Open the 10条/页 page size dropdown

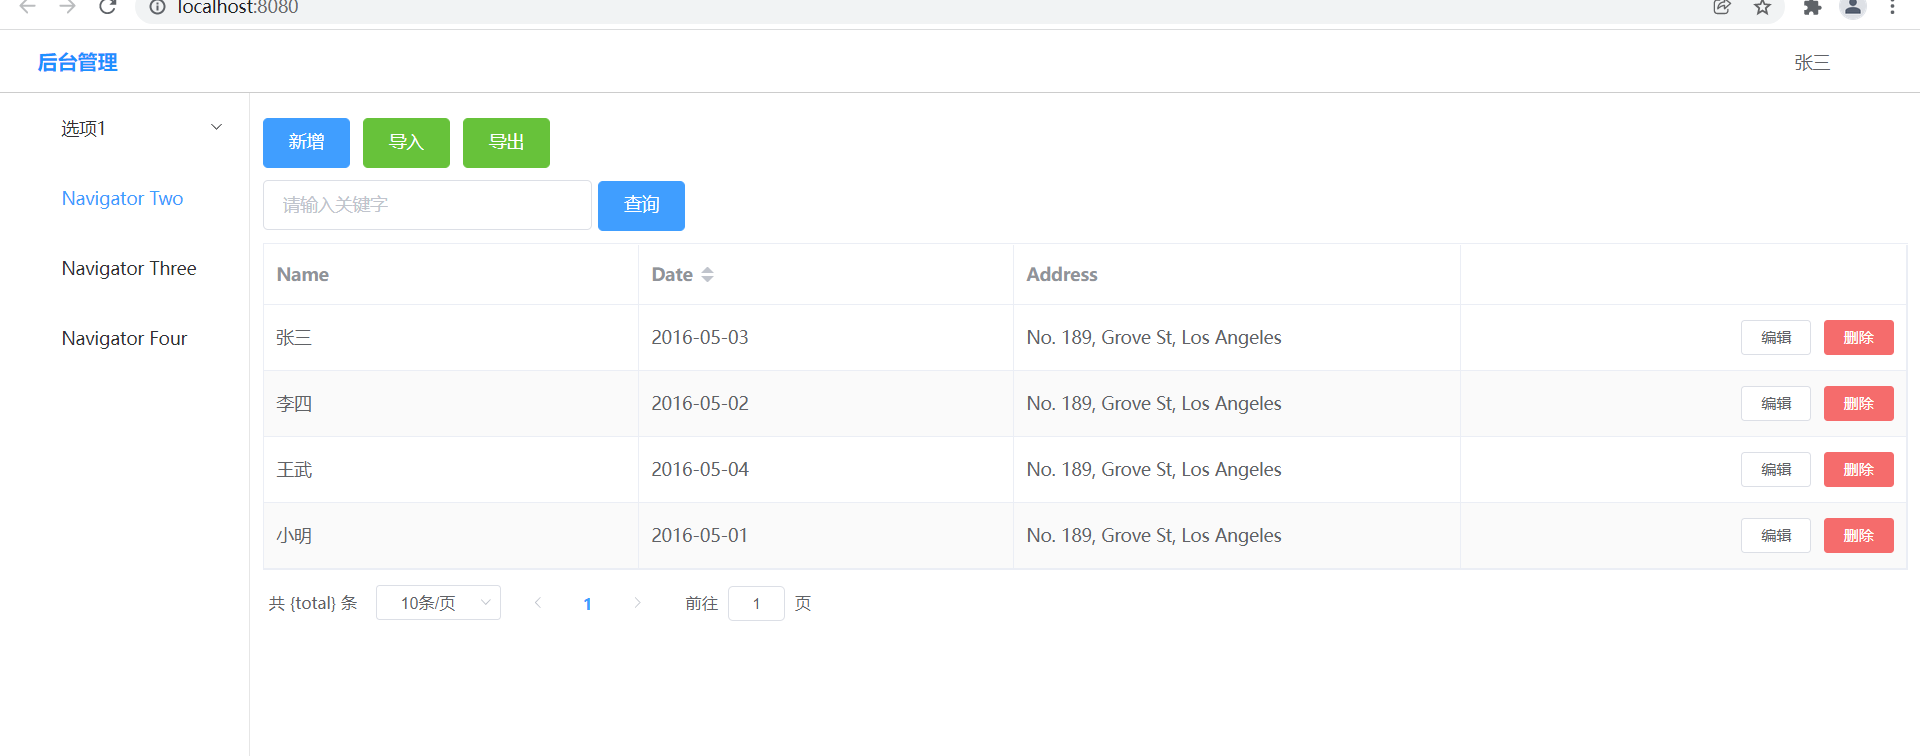438,603
